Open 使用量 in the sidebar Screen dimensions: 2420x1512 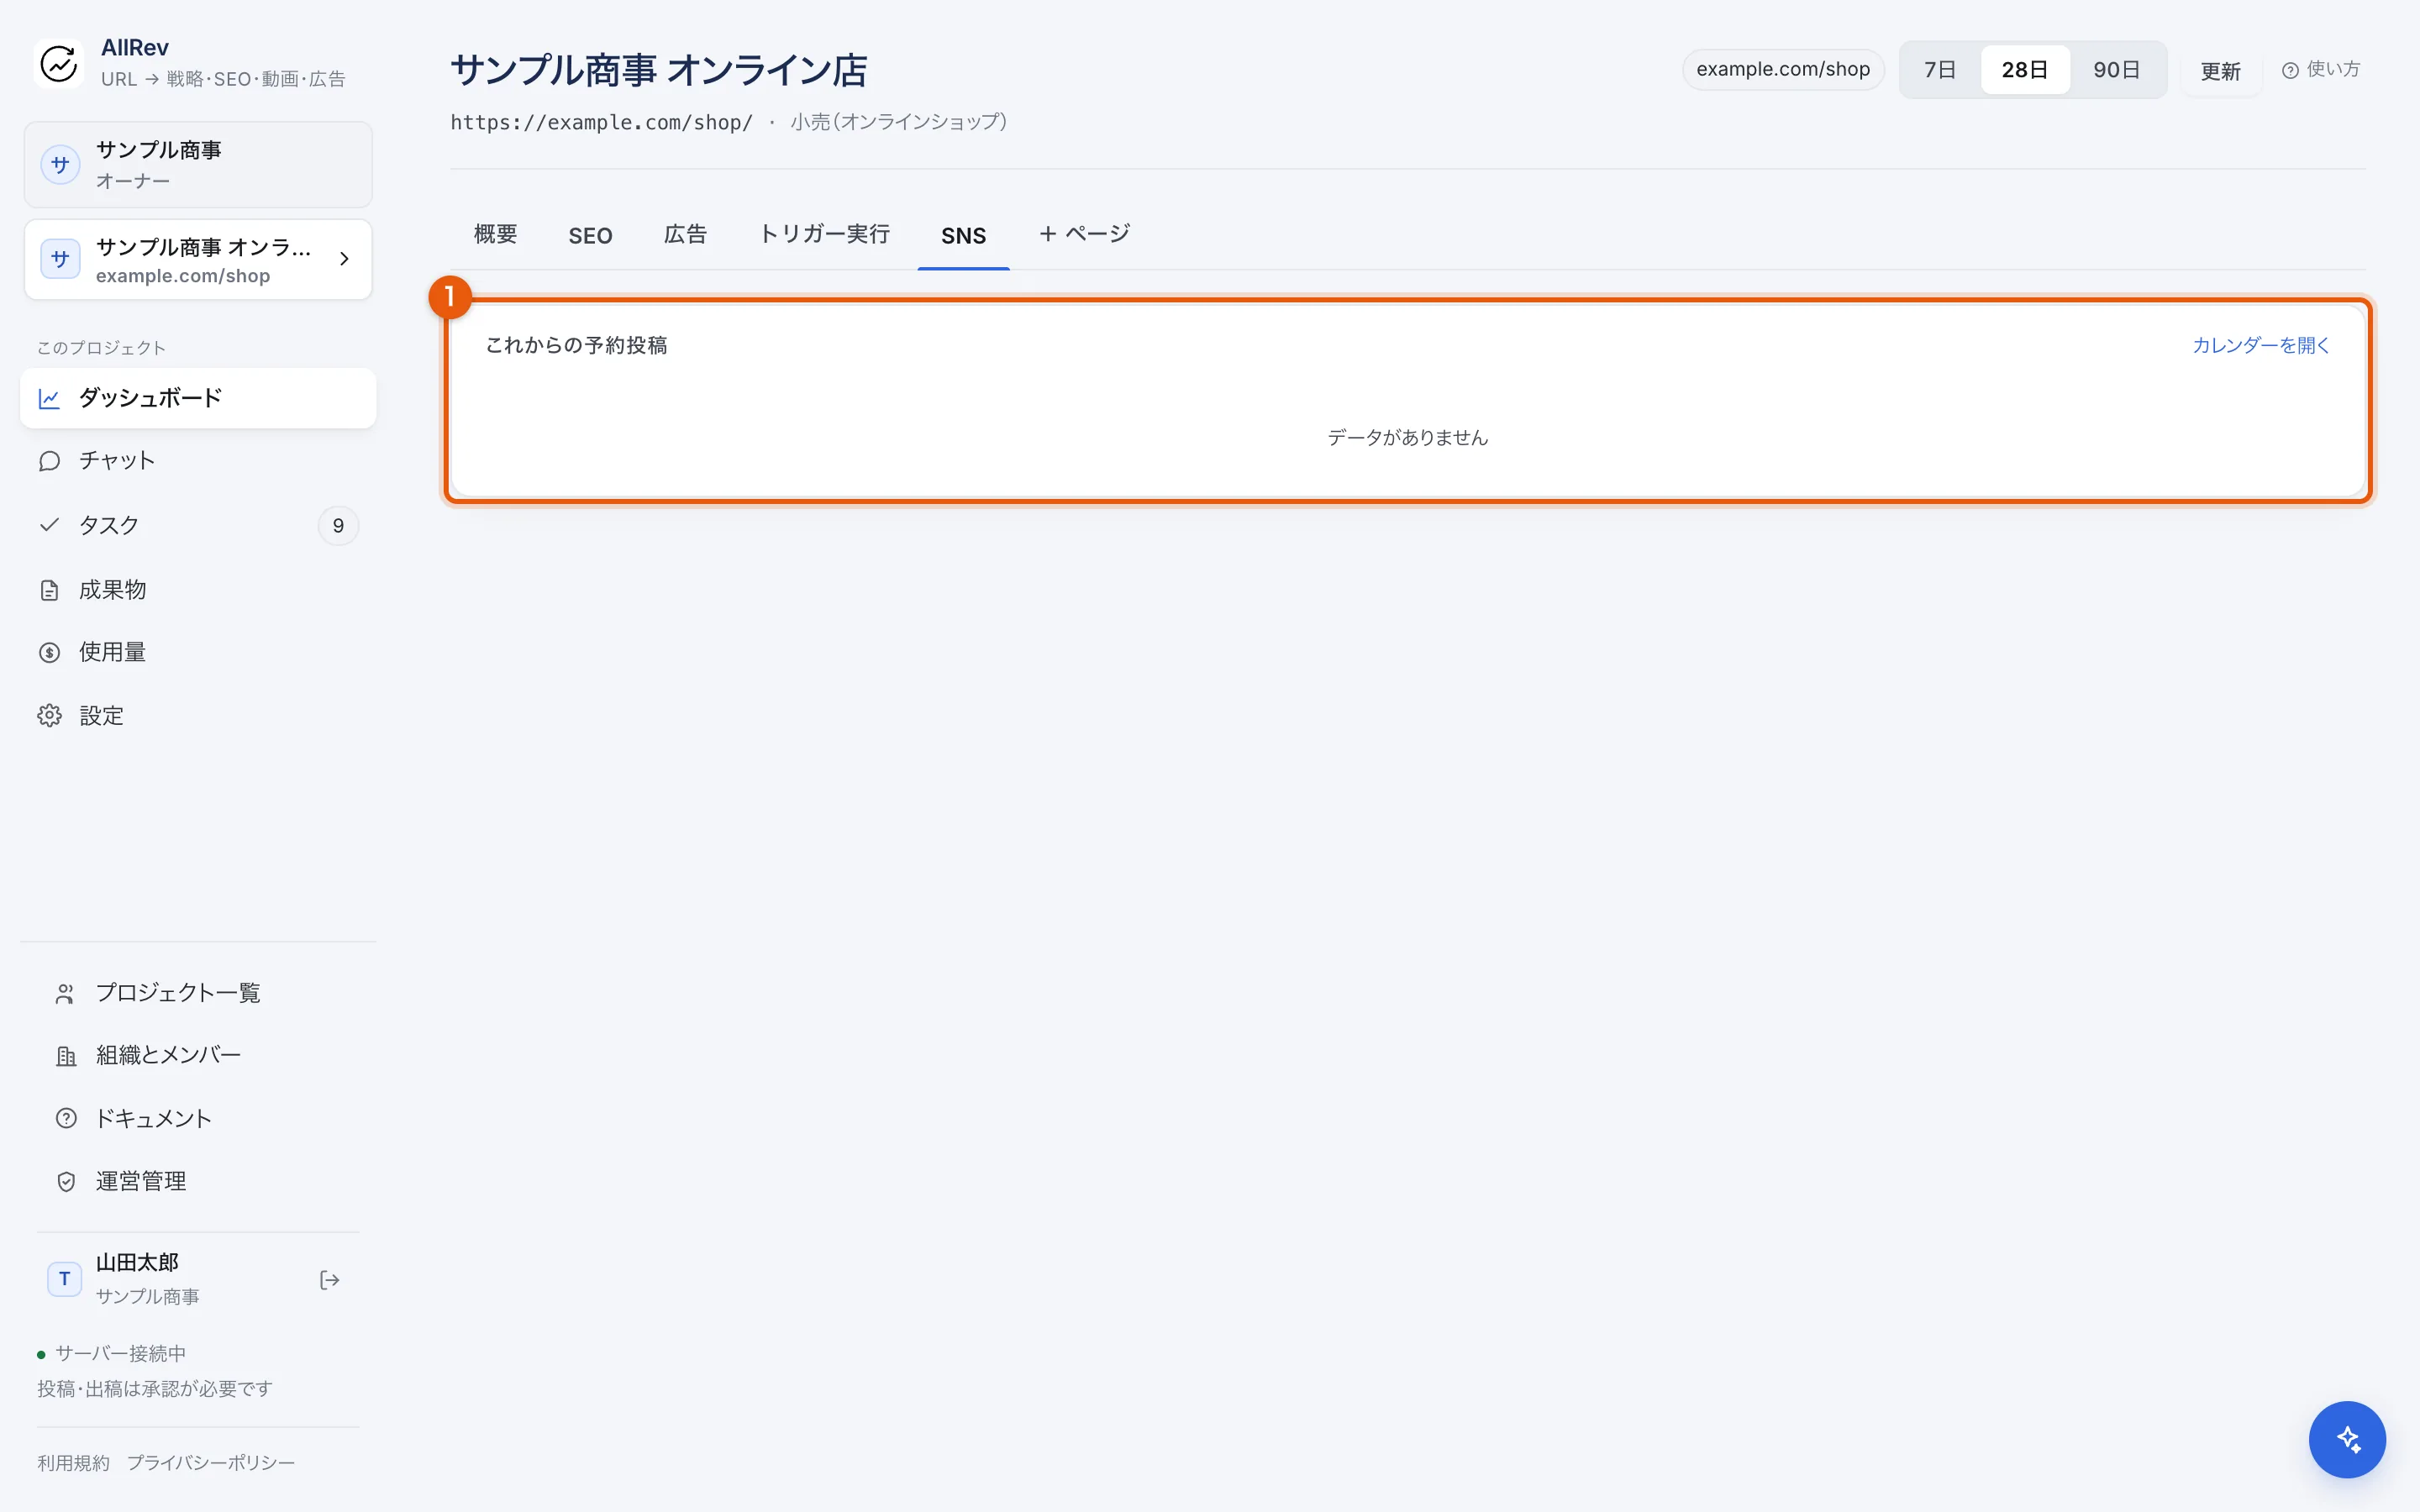pos(198,652)
